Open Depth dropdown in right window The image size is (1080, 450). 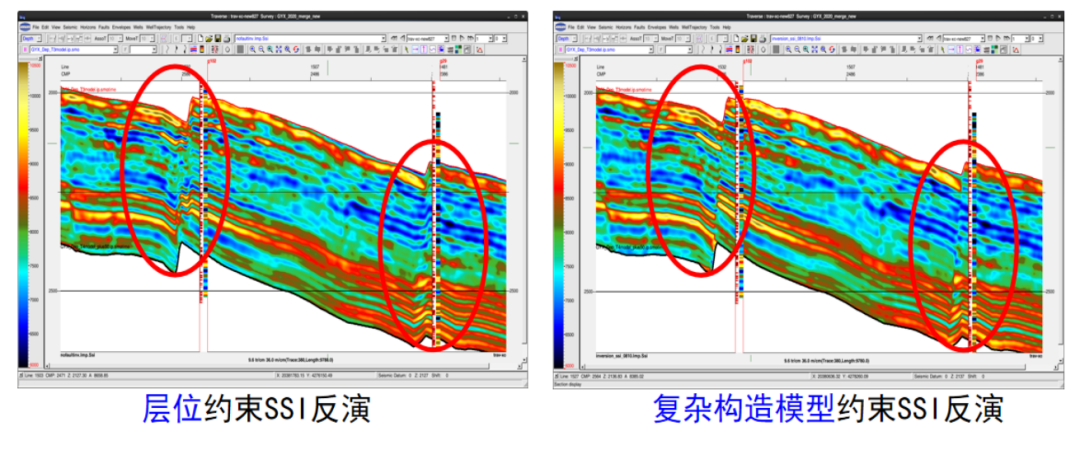coord(567,39)
